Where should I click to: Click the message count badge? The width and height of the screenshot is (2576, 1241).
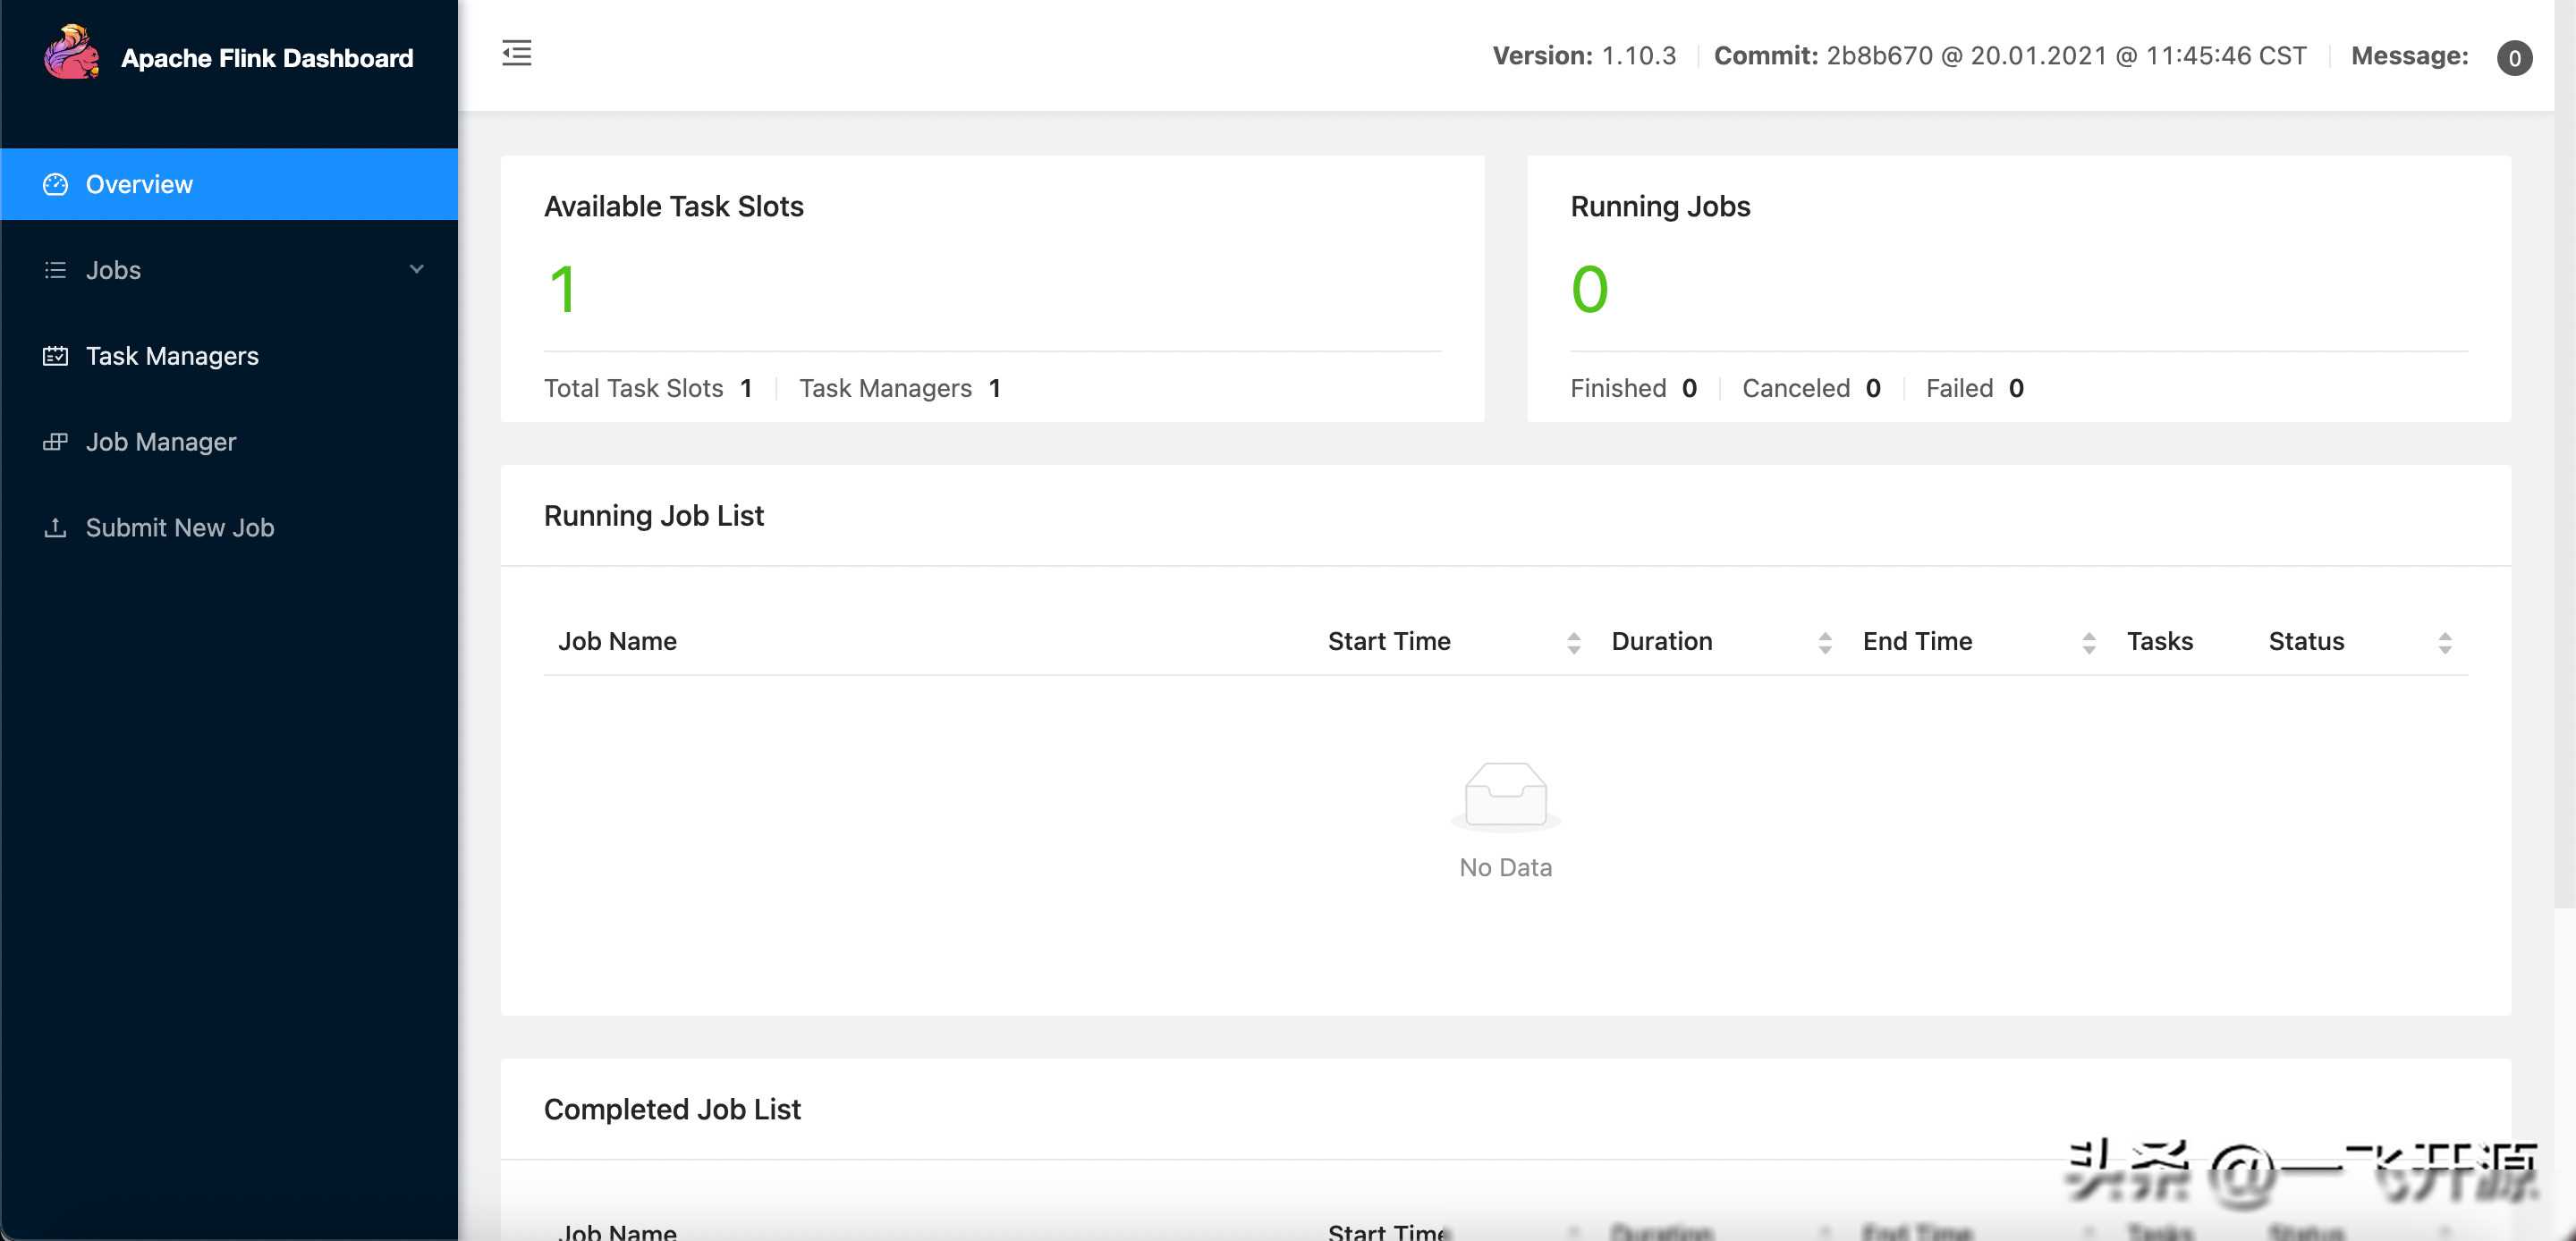pos(2514,58)
